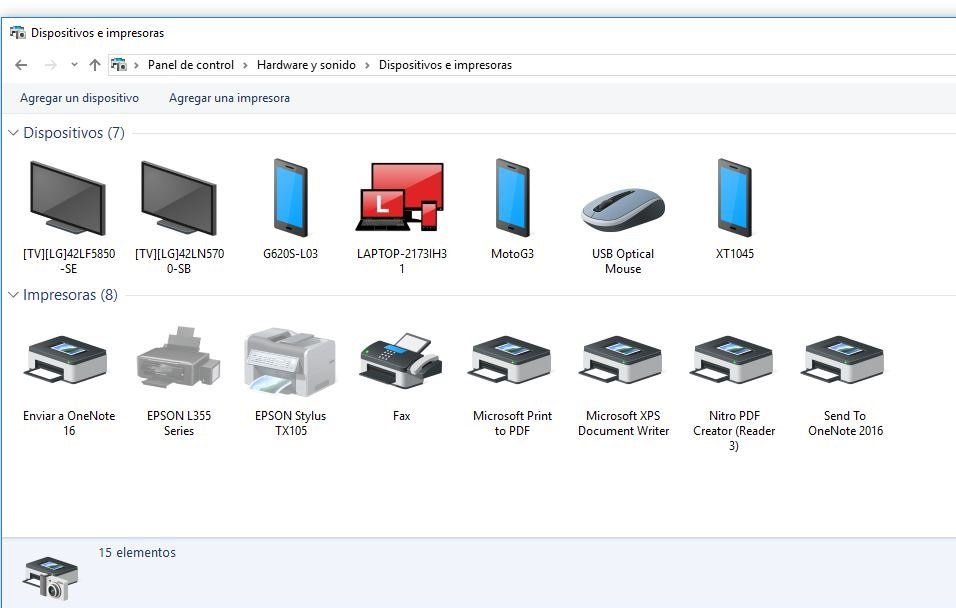Select the USB Optical Mouse icon
956x608 pixels.
click(623, 209)
